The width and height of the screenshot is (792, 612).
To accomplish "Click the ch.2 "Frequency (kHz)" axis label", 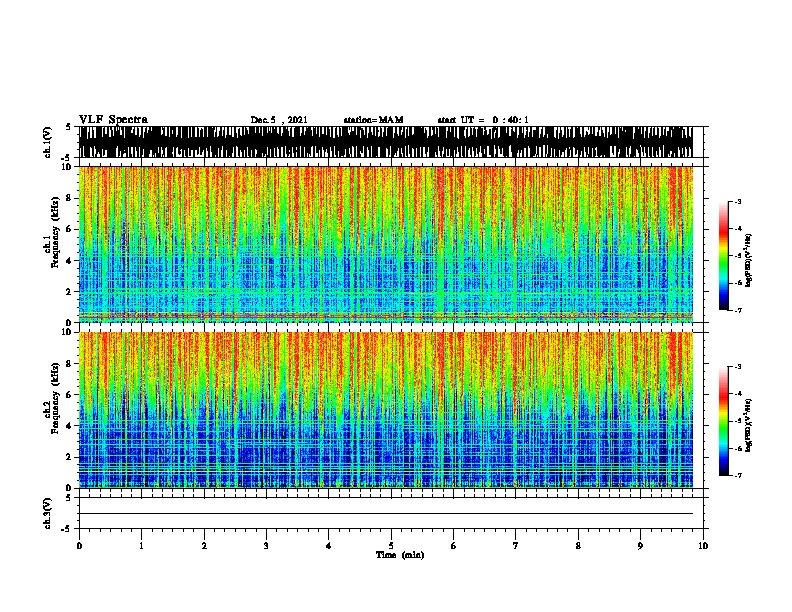I will point(55,398).
